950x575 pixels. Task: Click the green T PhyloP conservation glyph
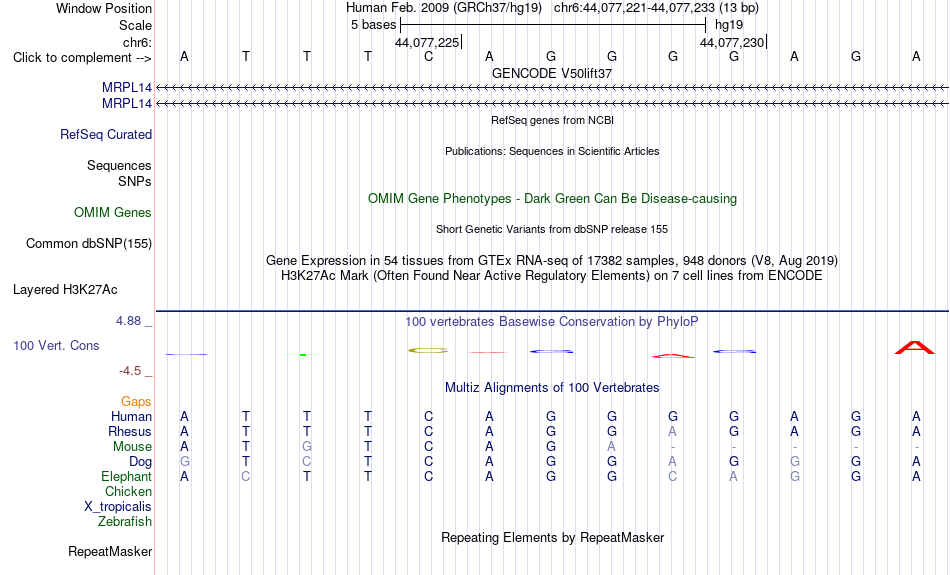304,354
